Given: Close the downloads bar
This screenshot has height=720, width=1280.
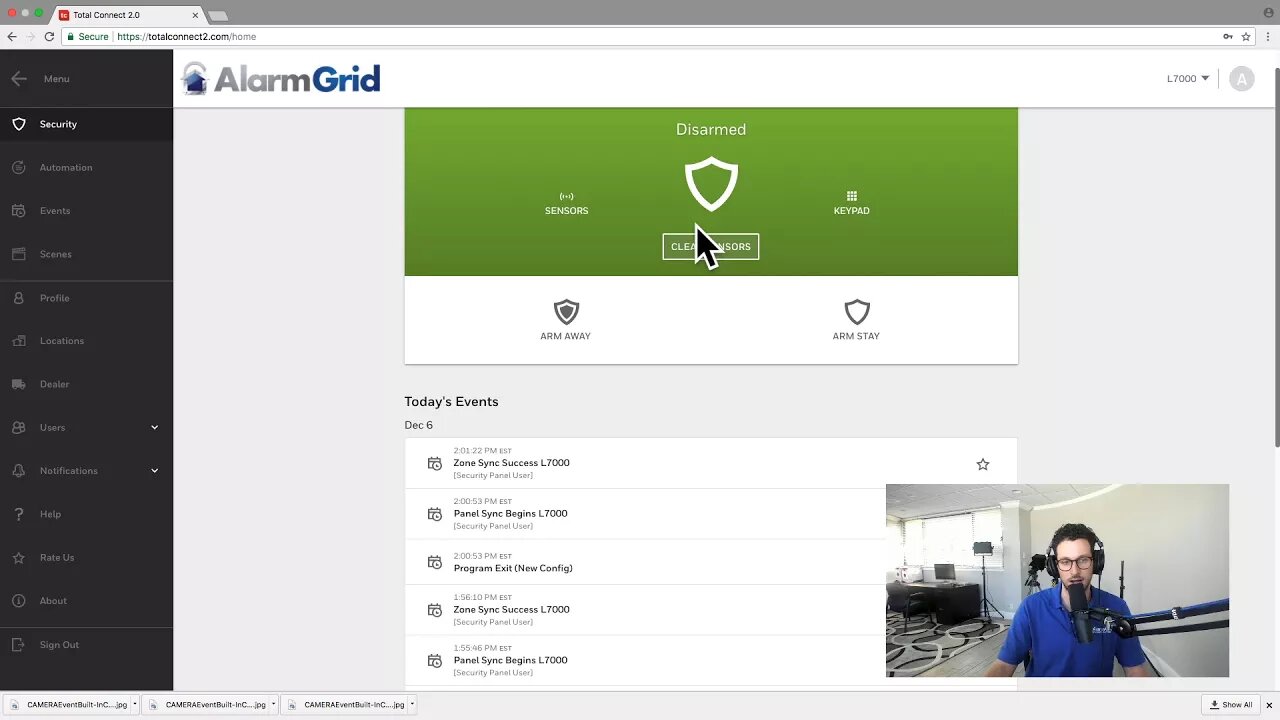Looking at the screenshot, I should (x=1269, y=705).
